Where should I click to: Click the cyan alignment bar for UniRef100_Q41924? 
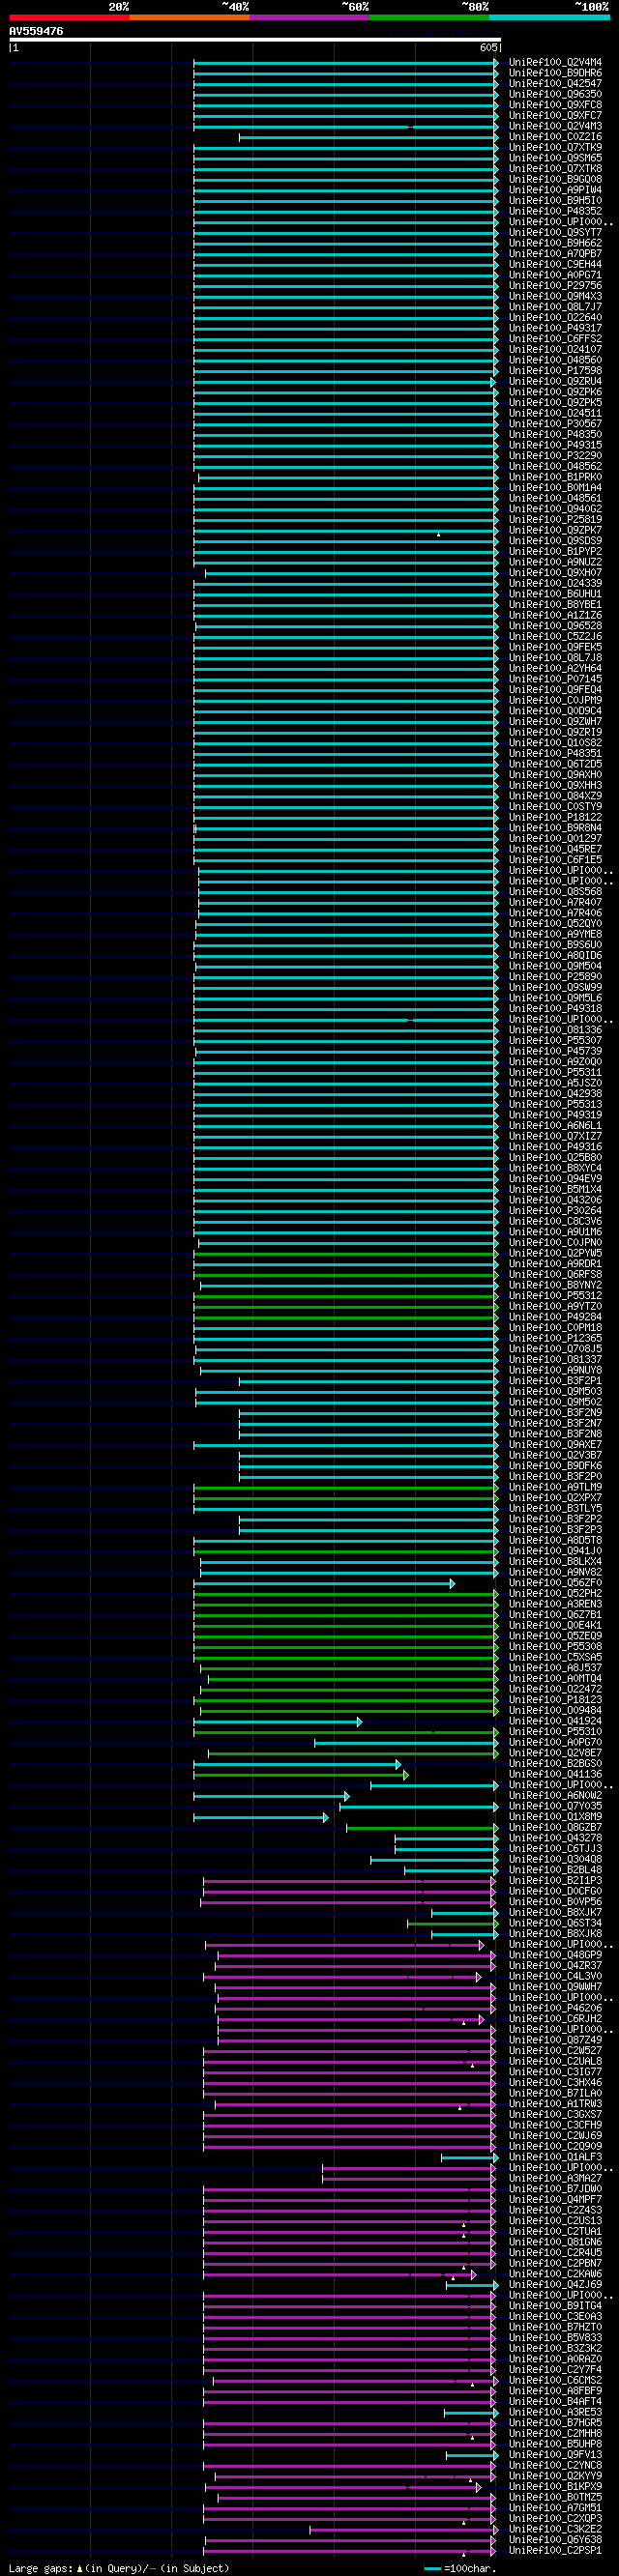[278, 1720]
